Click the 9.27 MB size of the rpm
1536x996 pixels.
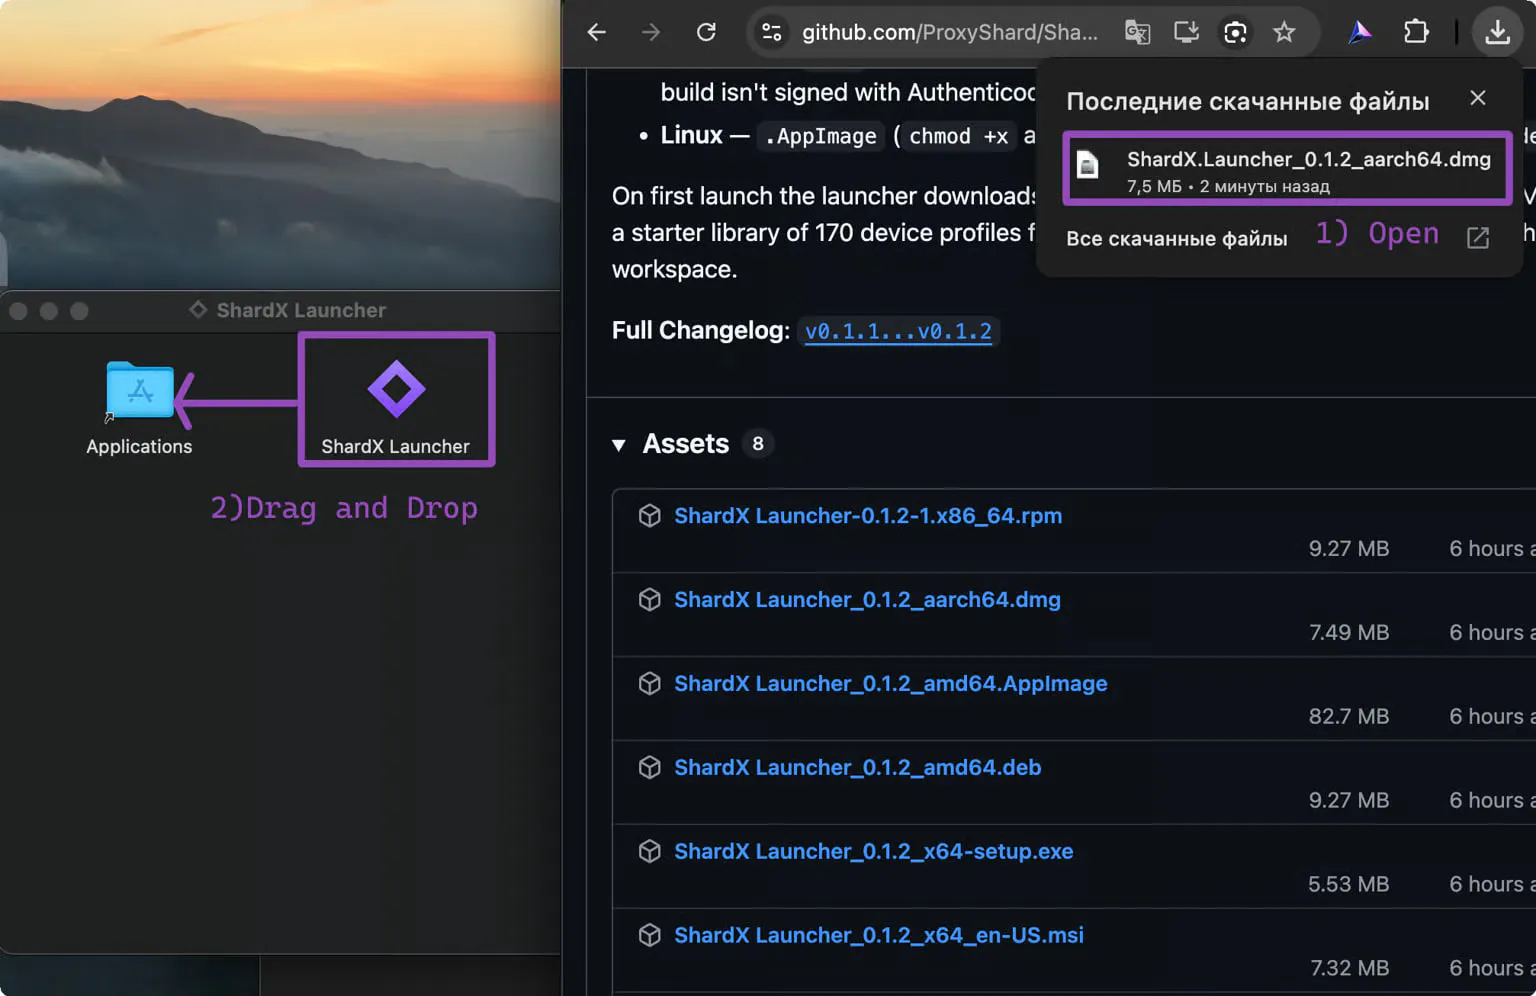1349,549
